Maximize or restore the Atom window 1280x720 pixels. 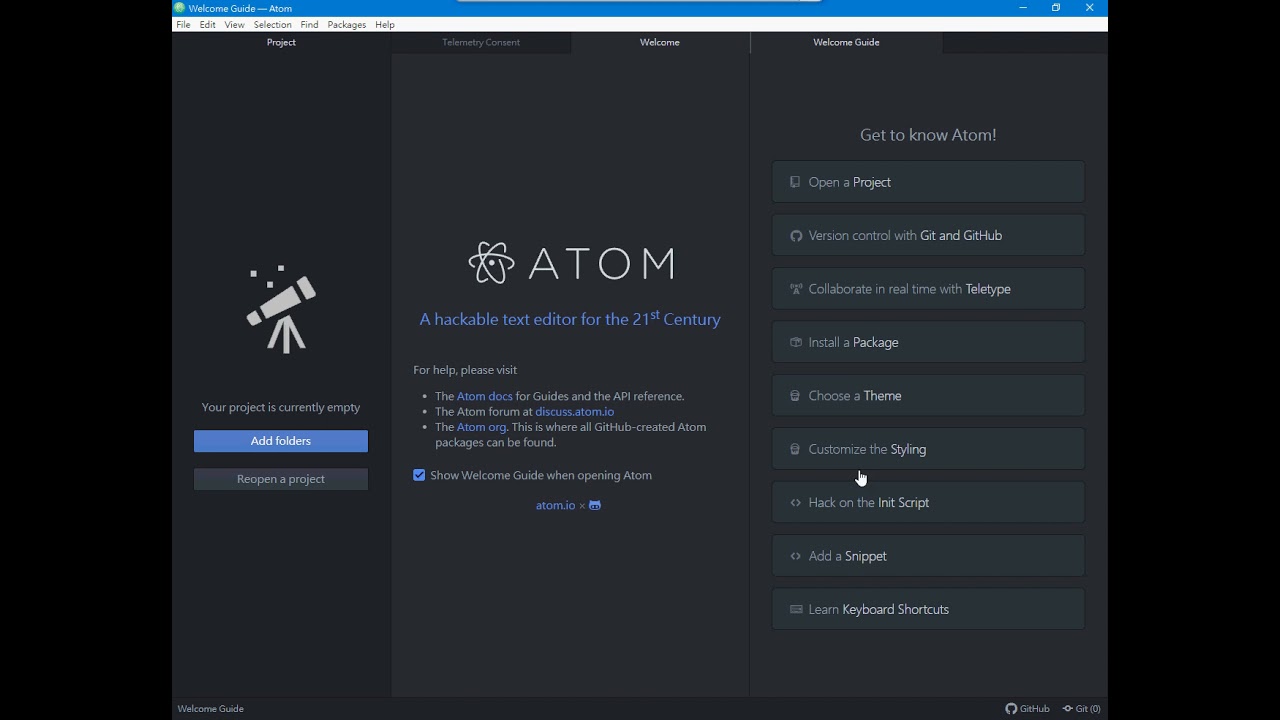(1056, 8)
